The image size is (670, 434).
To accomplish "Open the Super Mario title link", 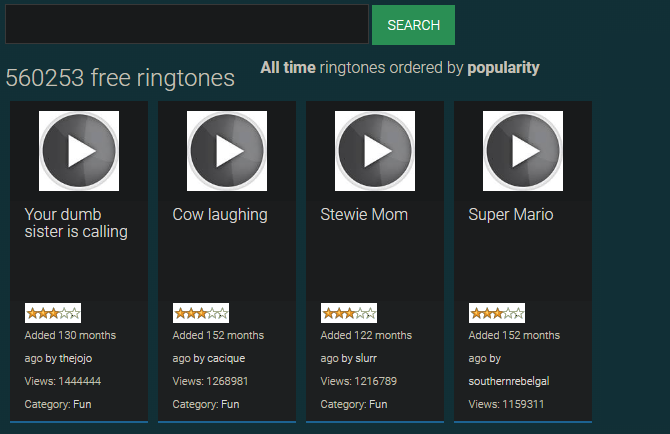I will (x=511, y=214).
